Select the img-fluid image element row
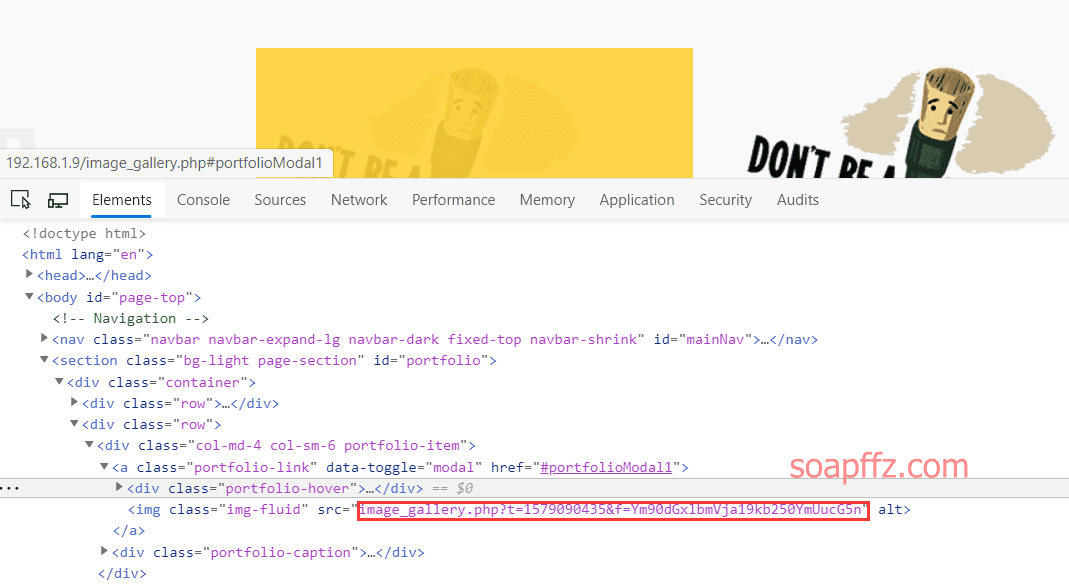 (519, 510)
